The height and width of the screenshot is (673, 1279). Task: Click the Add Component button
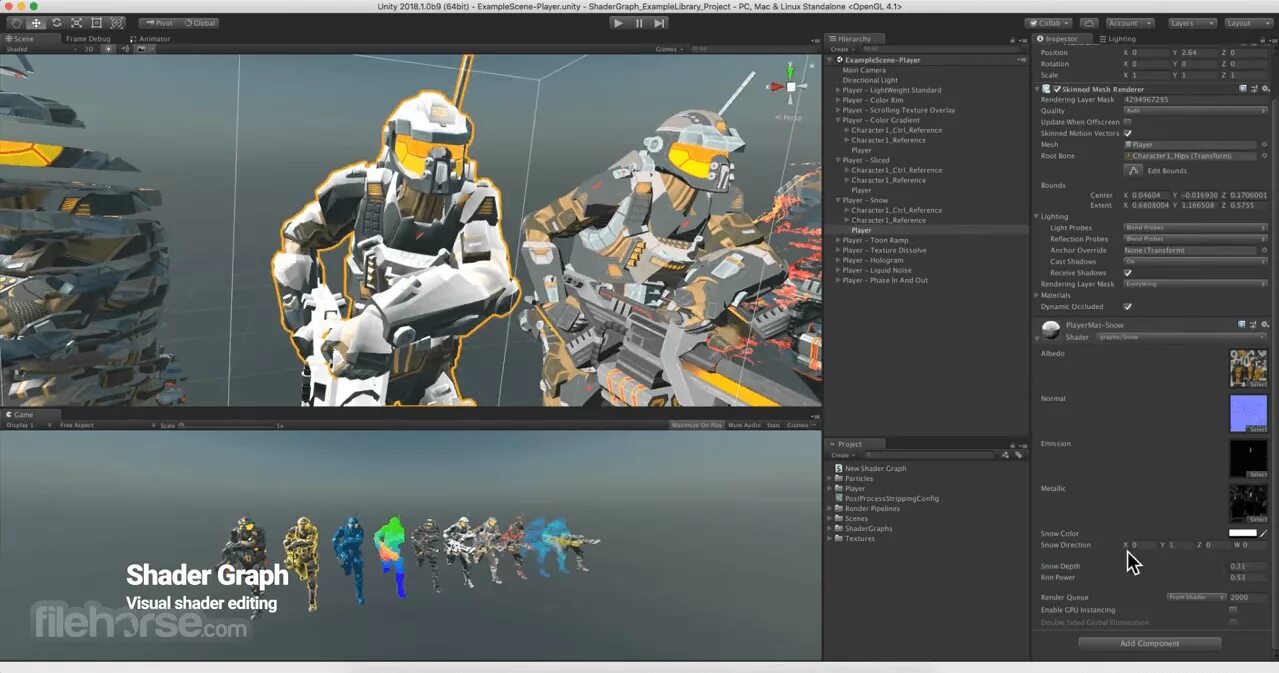[x=1150, y=644]
